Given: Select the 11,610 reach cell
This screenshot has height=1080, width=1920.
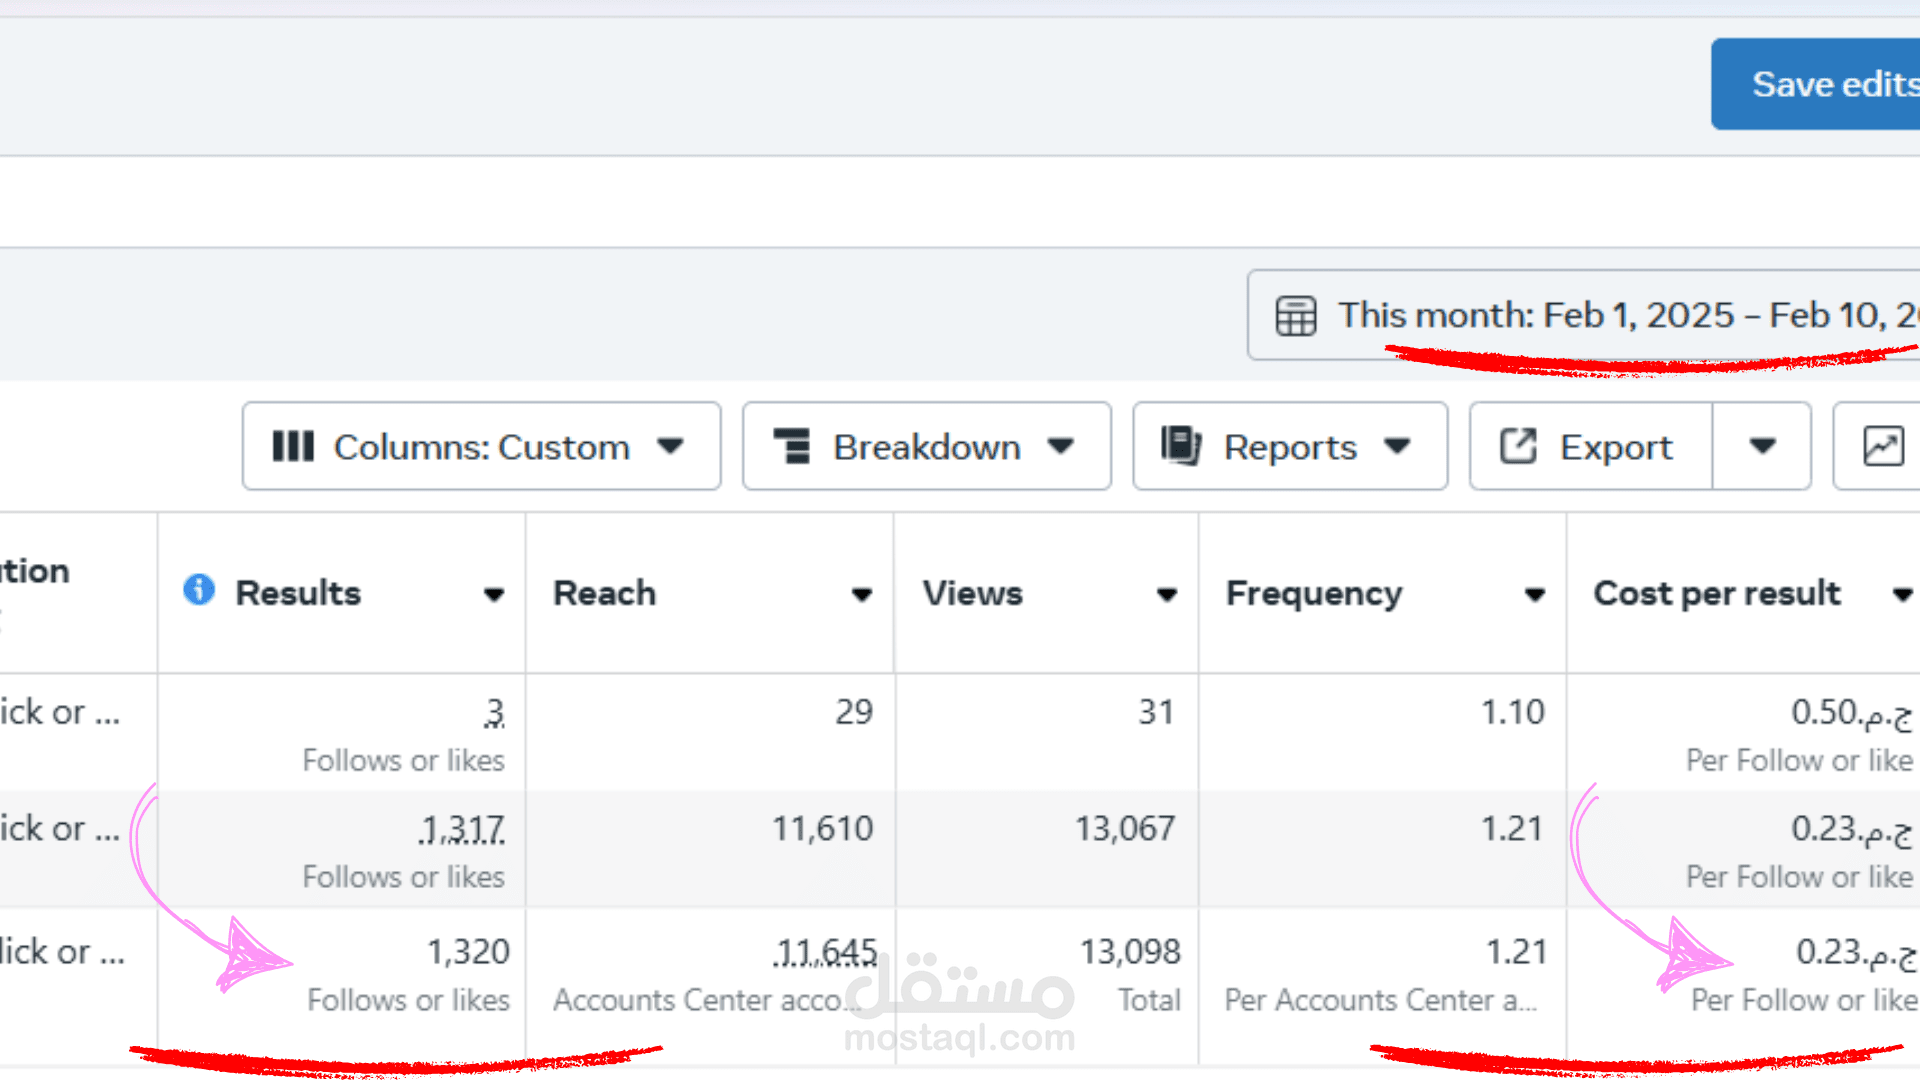Looking at the screenshot, I should pos(823,829).
